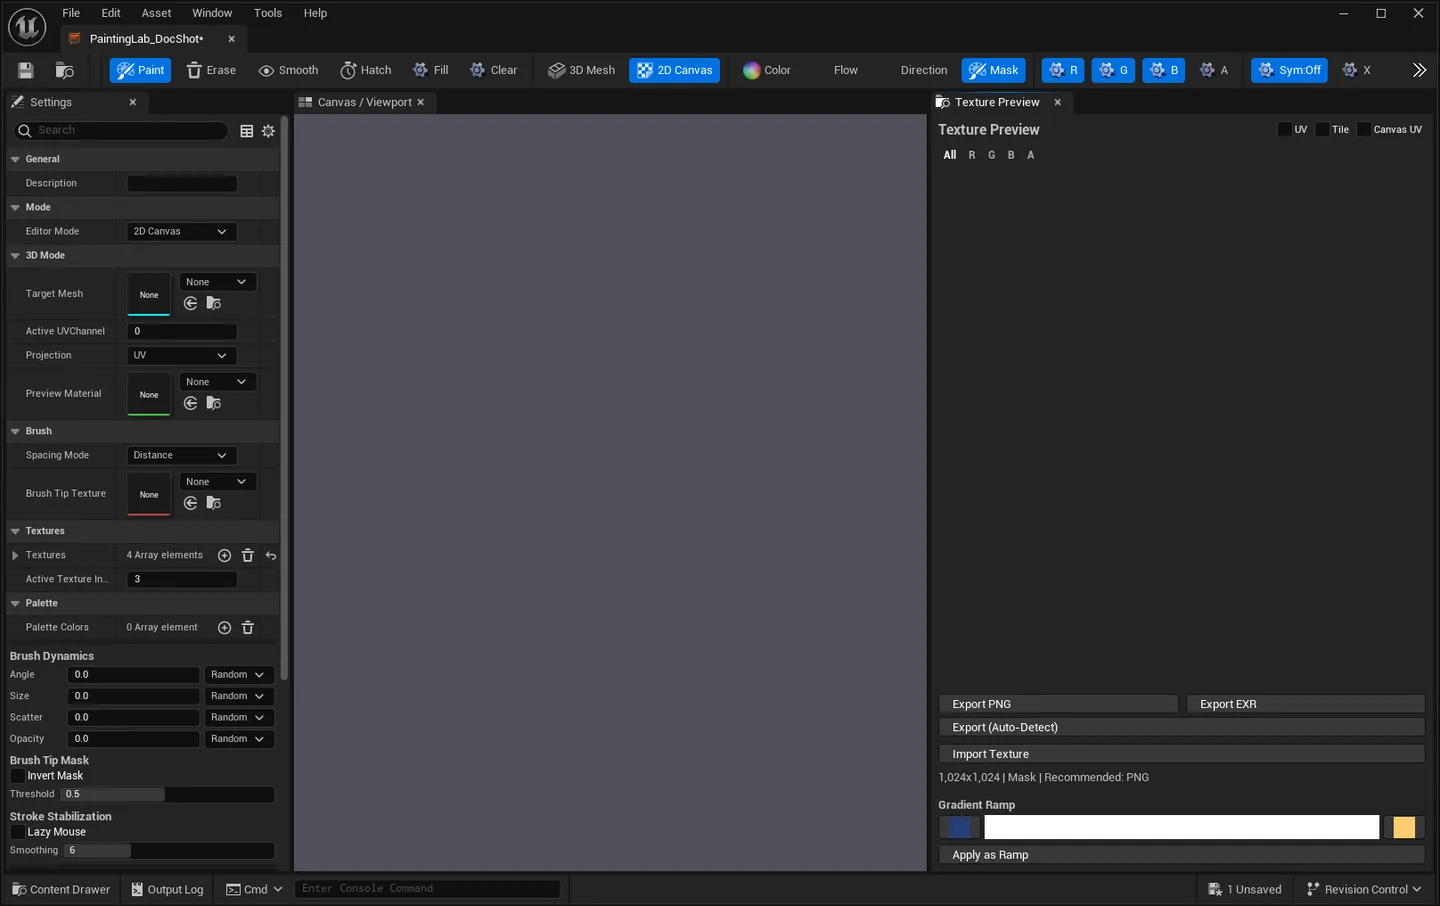Open the Color picker tool
This screenshot has width=1440, height=906.
tap(767, 70)
